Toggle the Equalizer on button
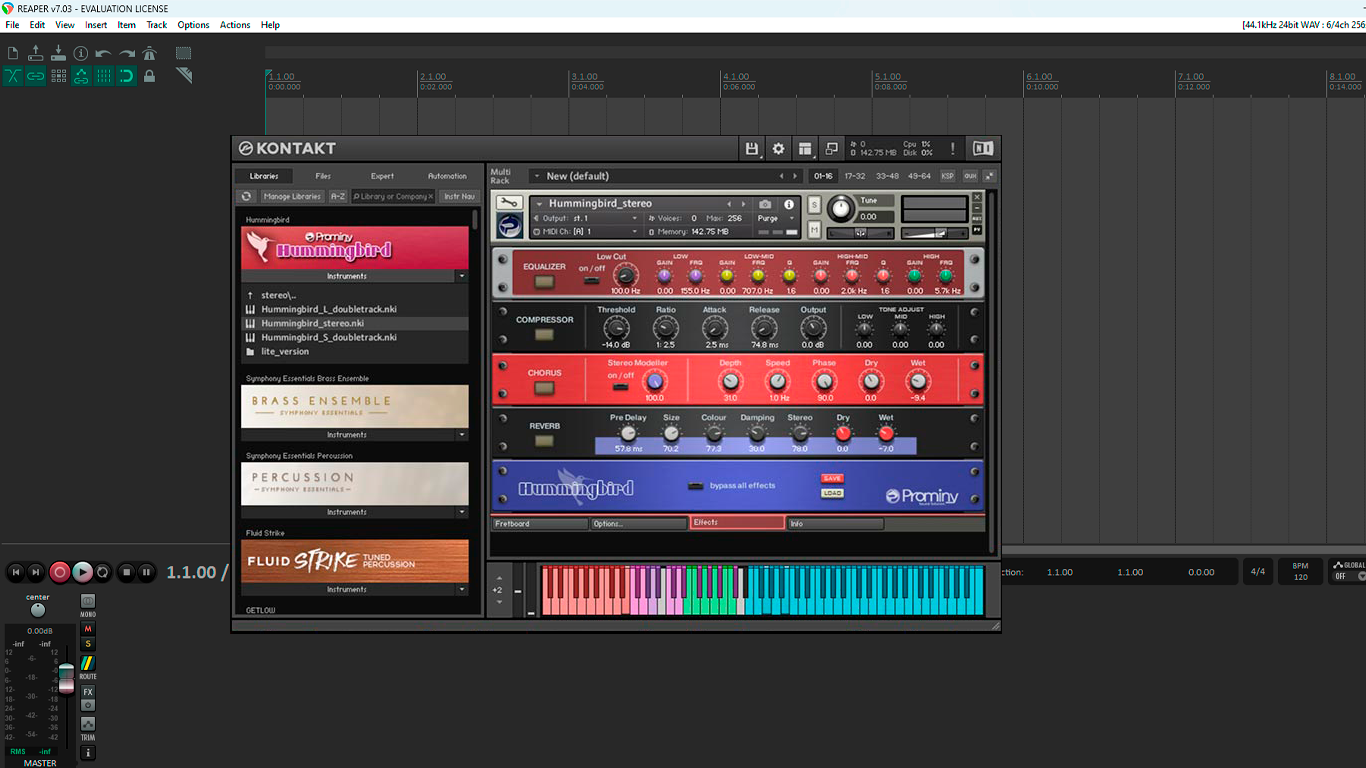 pos(545,282)
